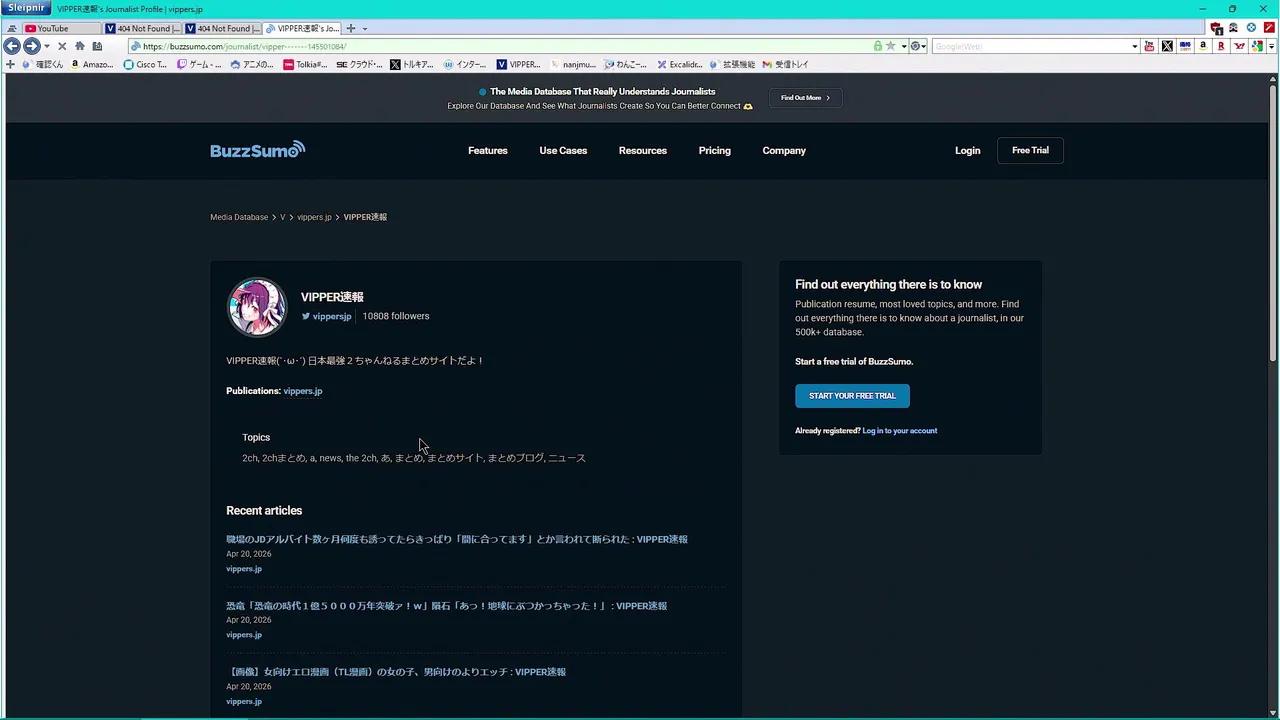Click the Find Out More button
1280x720 pixels.
pyautogui.click(x=805, y=98)
